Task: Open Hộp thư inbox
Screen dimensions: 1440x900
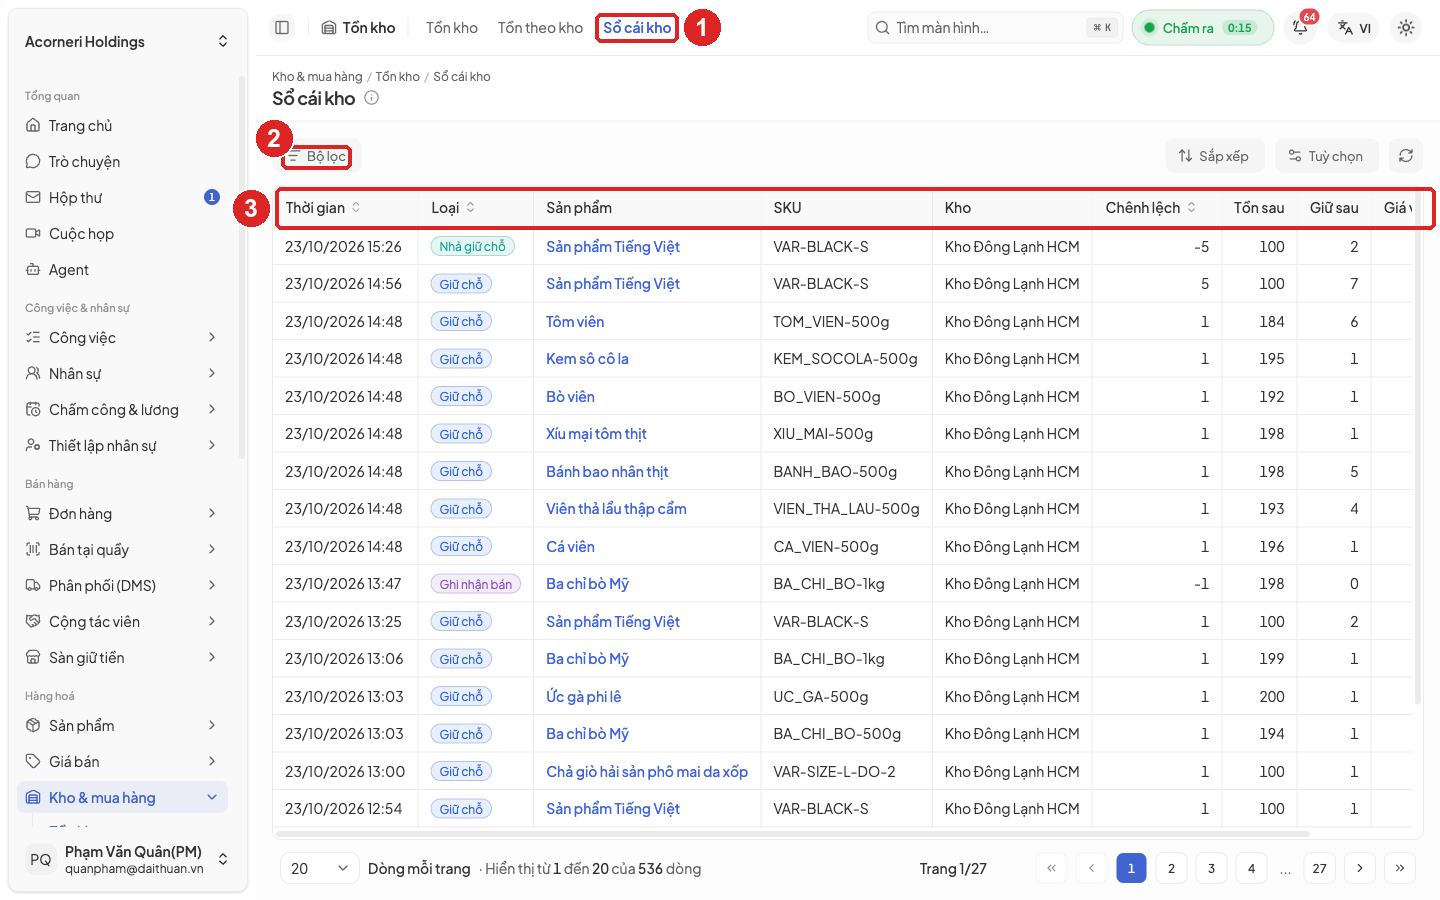Action: pos(123,198)
